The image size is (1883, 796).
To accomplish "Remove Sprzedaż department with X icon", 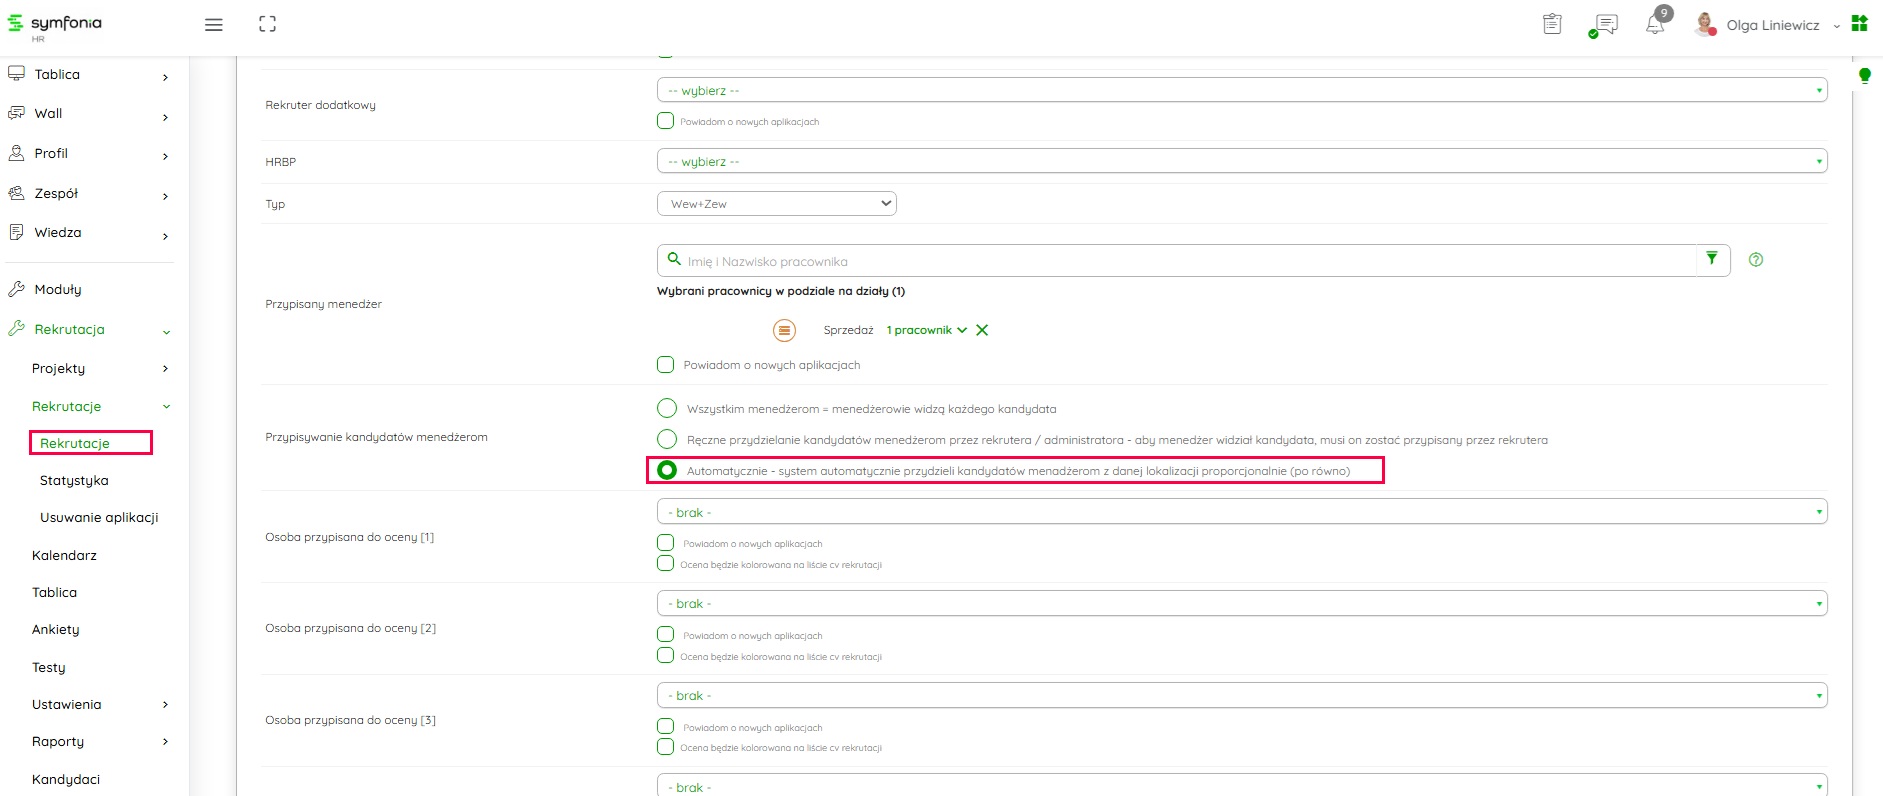I will click(982, 330).
